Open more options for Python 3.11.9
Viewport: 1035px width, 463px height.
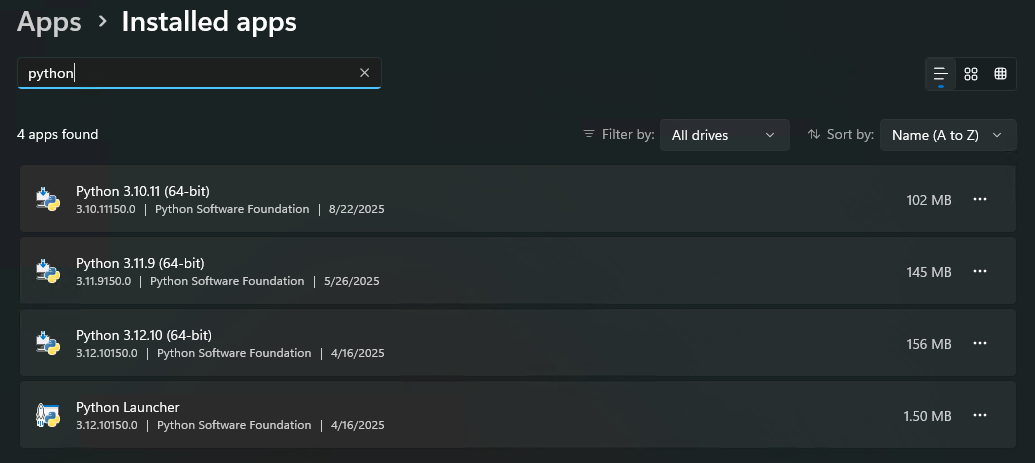click(x=980, y=271)
